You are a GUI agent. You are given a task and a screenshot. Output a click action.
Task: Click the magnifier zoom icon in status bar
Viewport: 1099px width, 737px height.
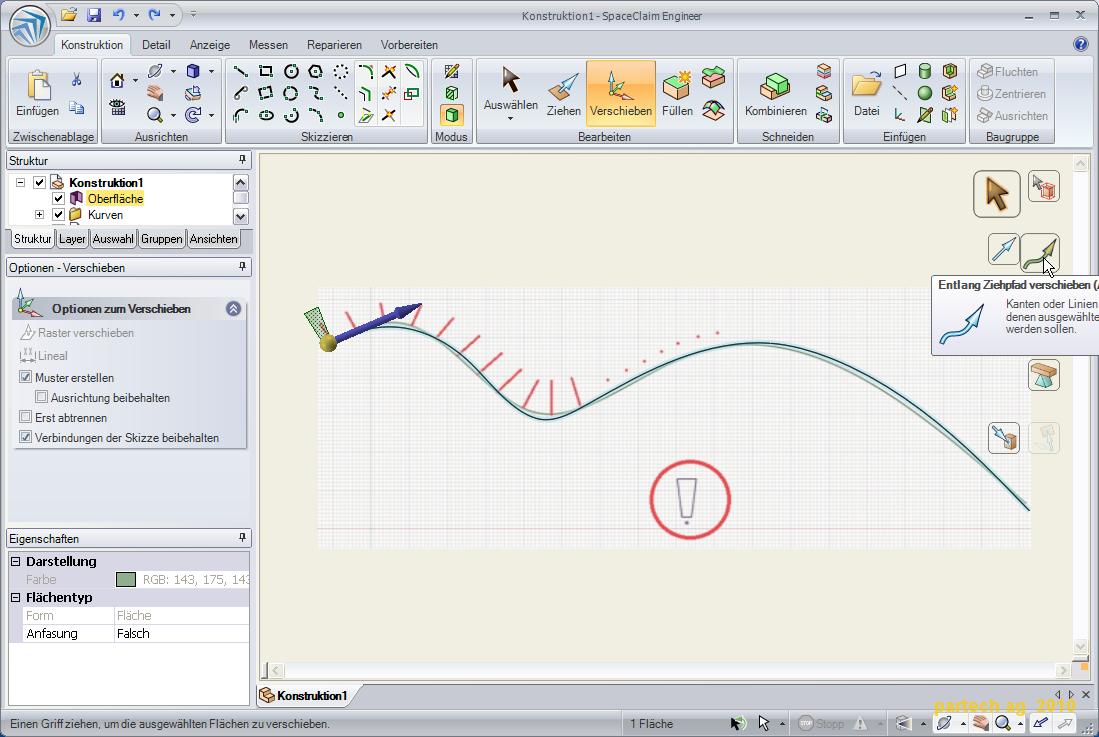1002,723
